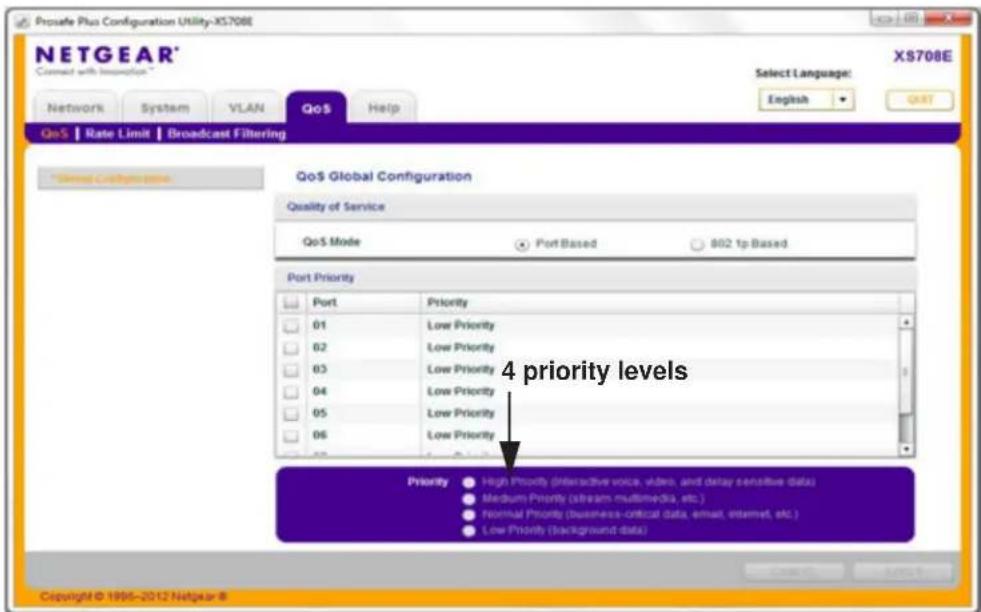Choose Port Based QoS mode
The width and height of the screenshot is (981, 612).
(521, 245)
